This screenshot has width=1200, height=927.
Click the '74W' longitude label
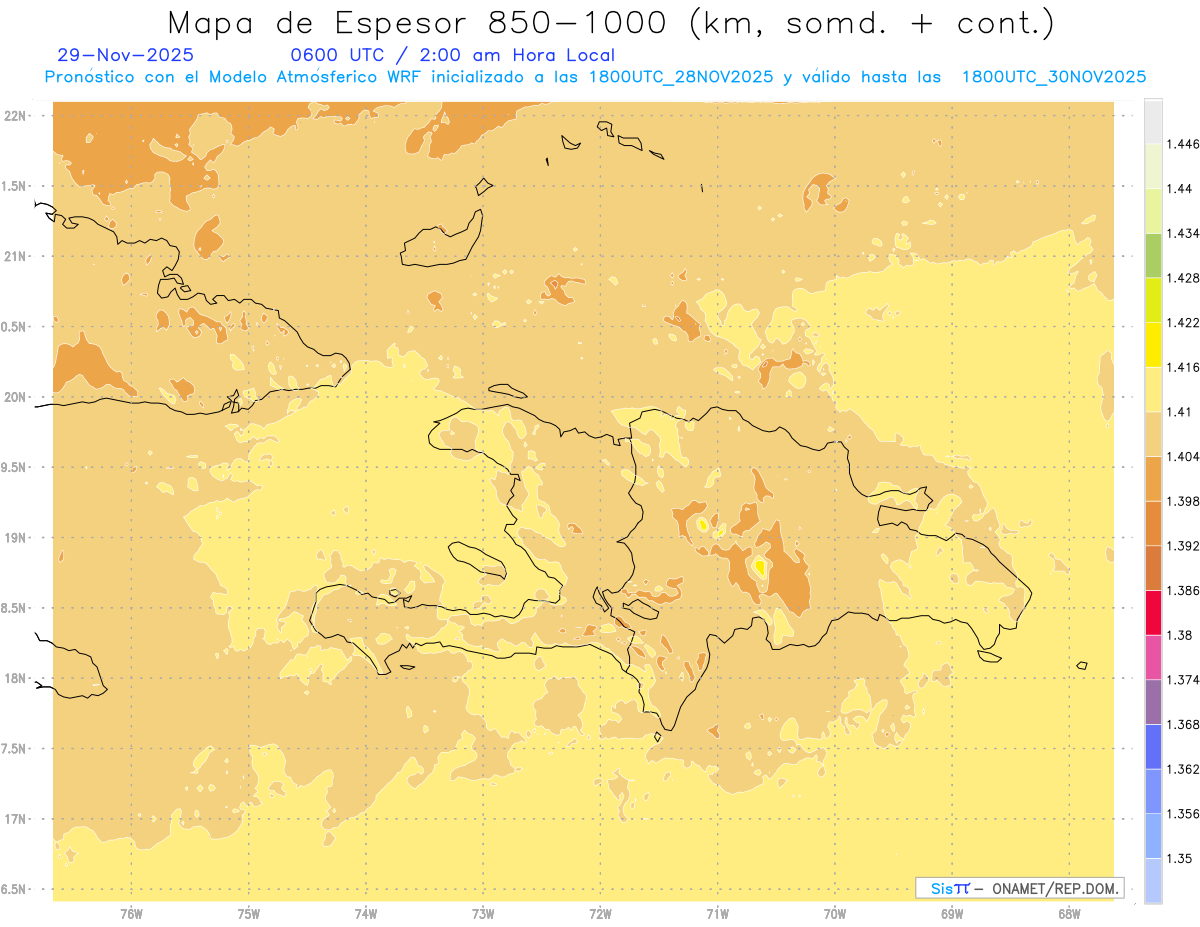tap(366, 914)
